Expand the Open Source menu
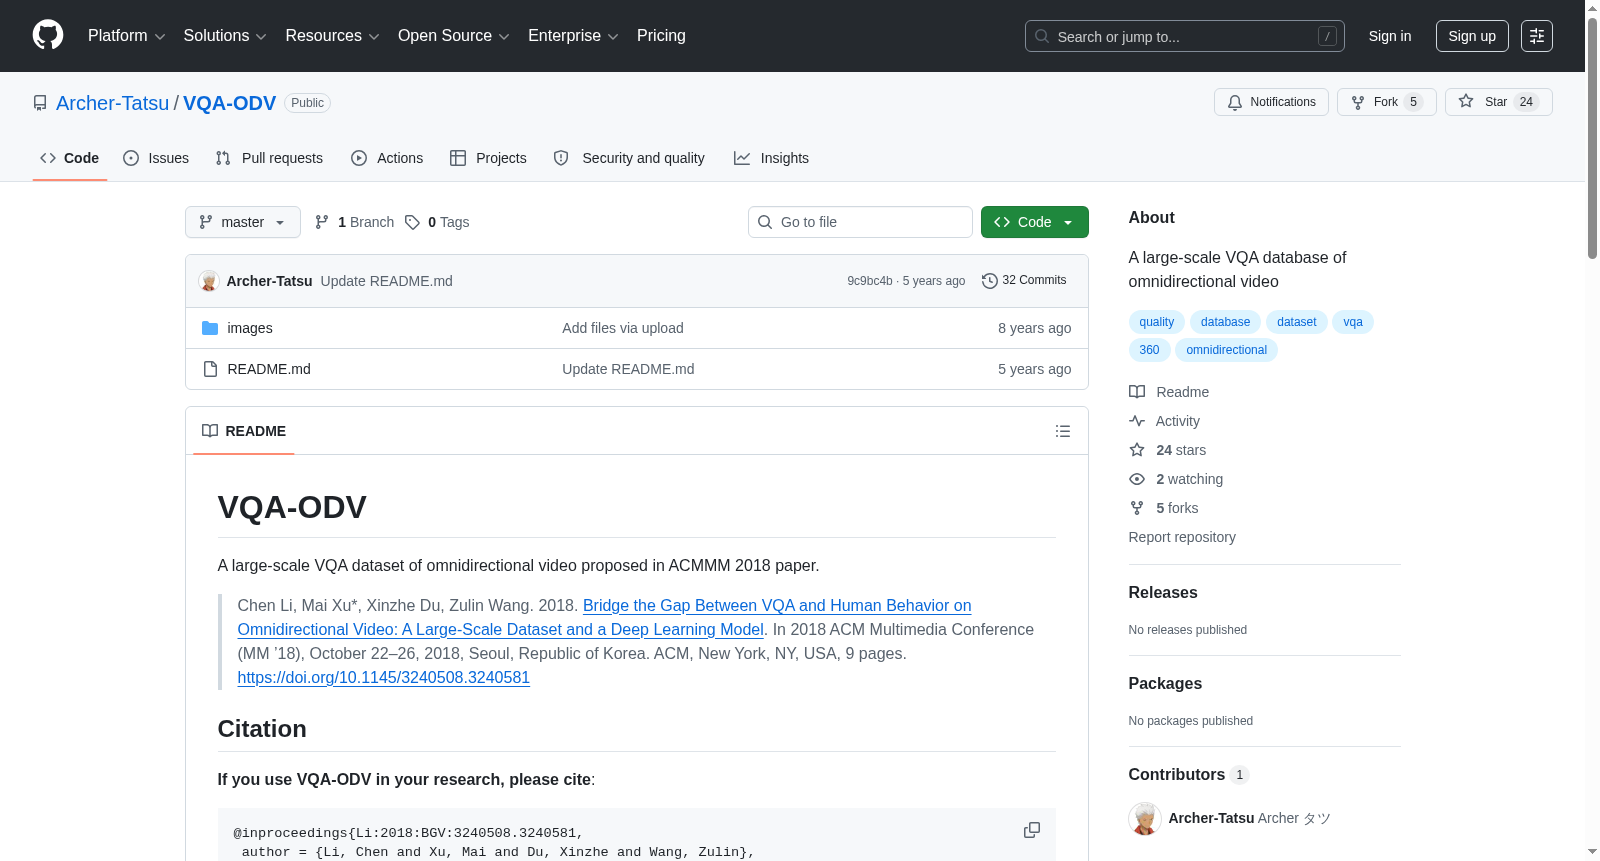The height and width of the screenshot is (861, 1600). click(454, 36)
